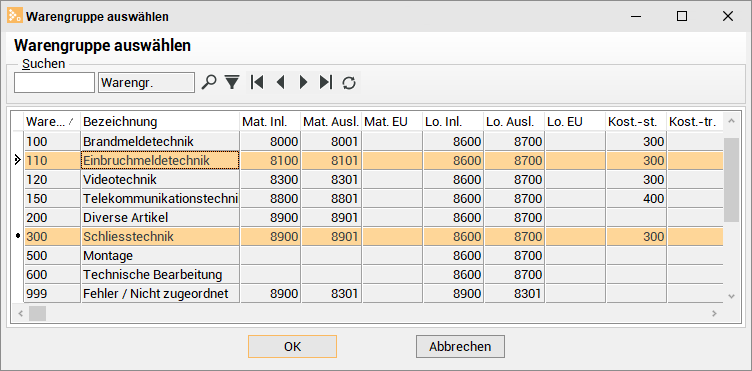Go to previous record arrow
Image resolution: width=752 pixels, height=371 pixels.
281,82
